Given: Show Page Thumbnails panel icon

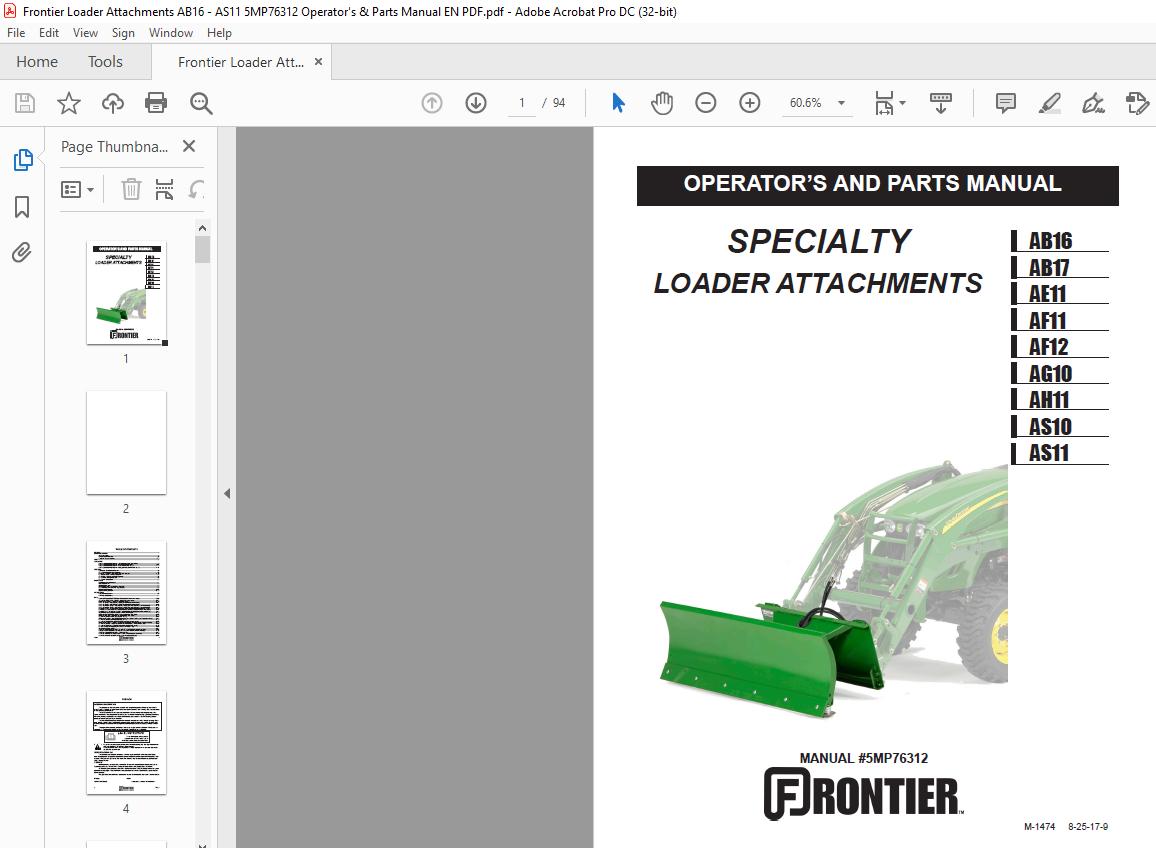Looking at the screenshot, I should click(23, 159).
